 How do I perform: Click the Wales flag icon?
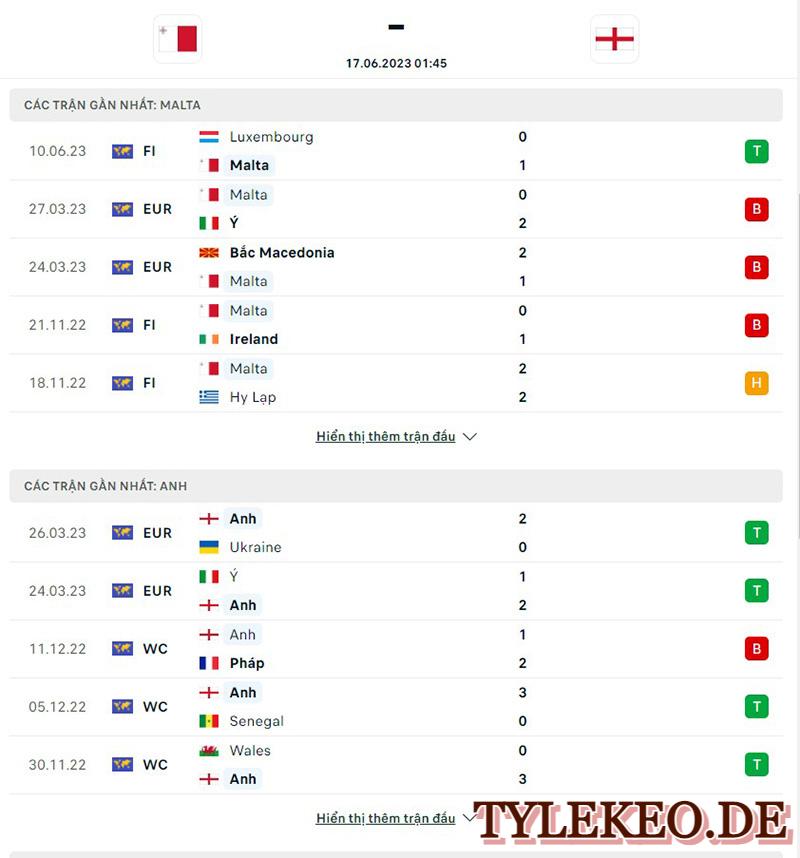pos(209,751)
